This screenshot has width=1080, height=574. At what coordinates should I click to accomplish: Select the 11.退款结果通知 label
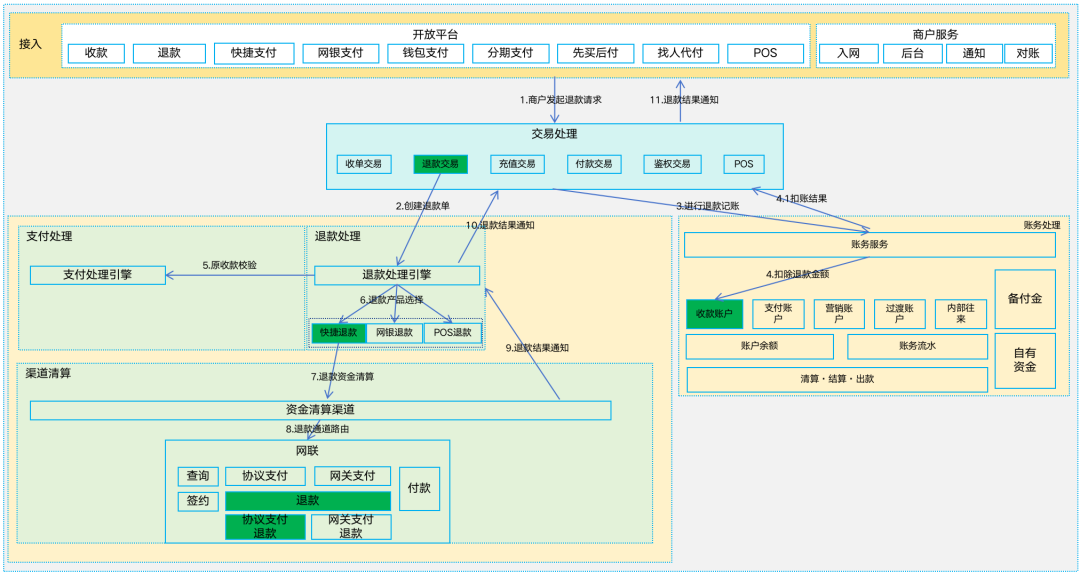pos(684,100)
